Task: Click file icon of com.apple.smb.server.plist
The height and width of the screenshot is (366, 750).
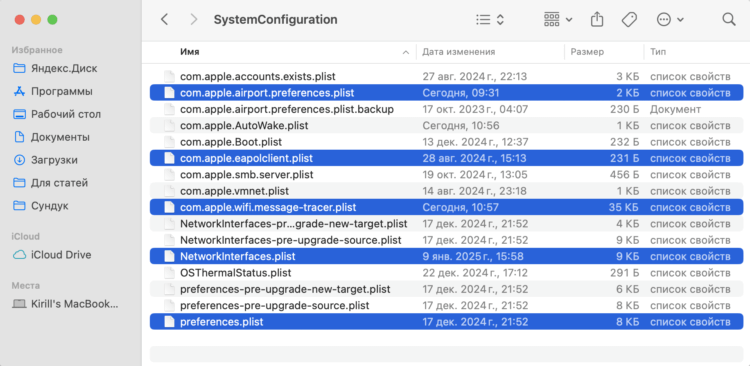Action: pyautogui.click(x=169, y=175)
